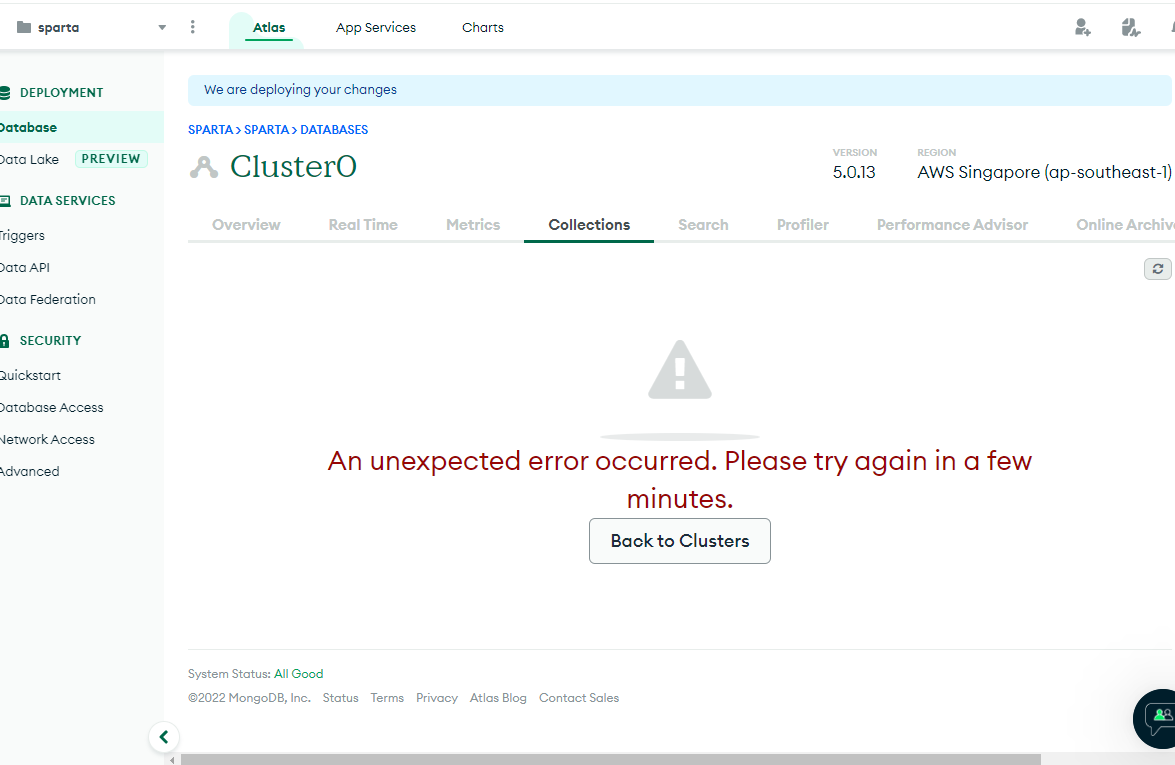Open Database Access in the sidebar
Image resolution: width=1175 pixels, height=765 pixels.
click(52, 408)
